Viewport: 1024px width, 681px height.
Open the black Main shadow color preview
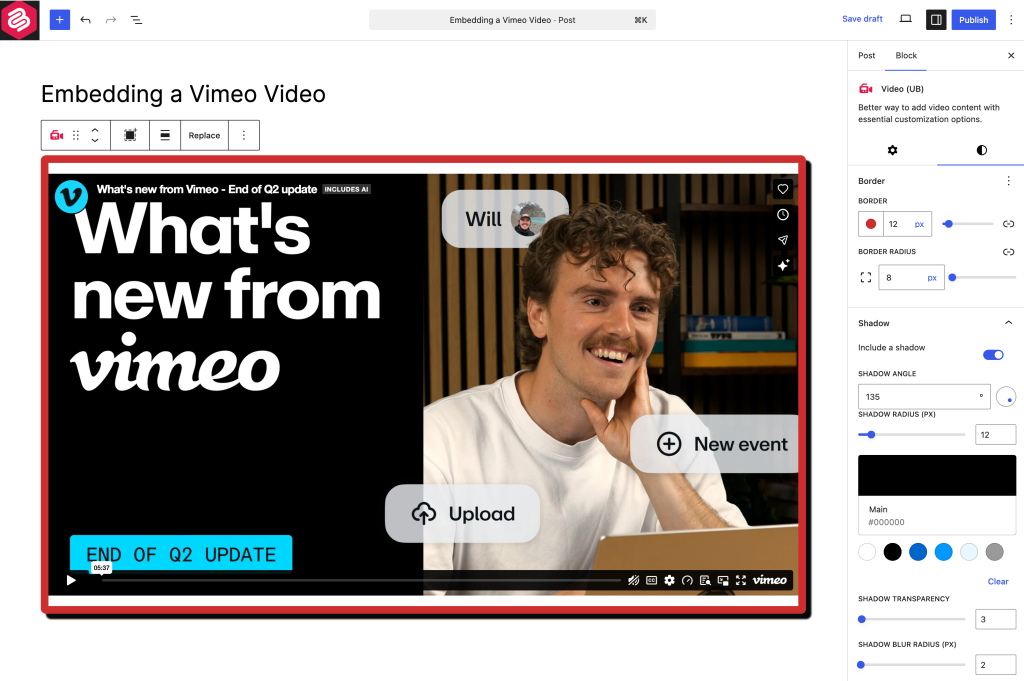click(936, 475)
